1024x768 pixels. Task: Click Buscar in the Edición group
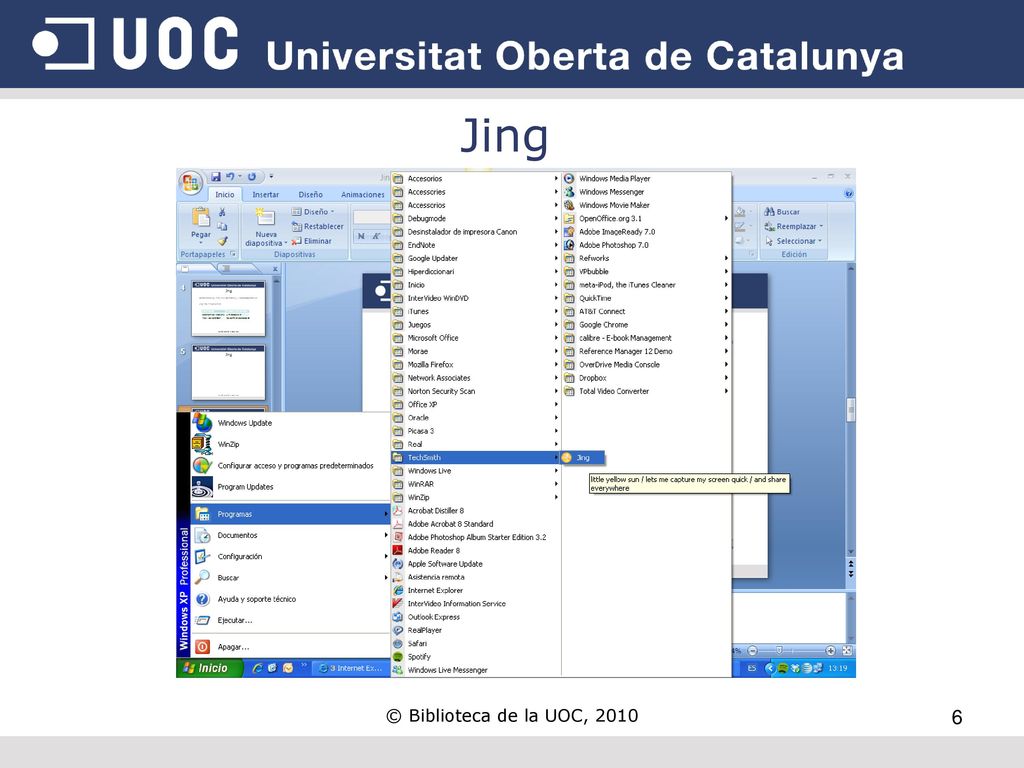[x=782, y=212]
